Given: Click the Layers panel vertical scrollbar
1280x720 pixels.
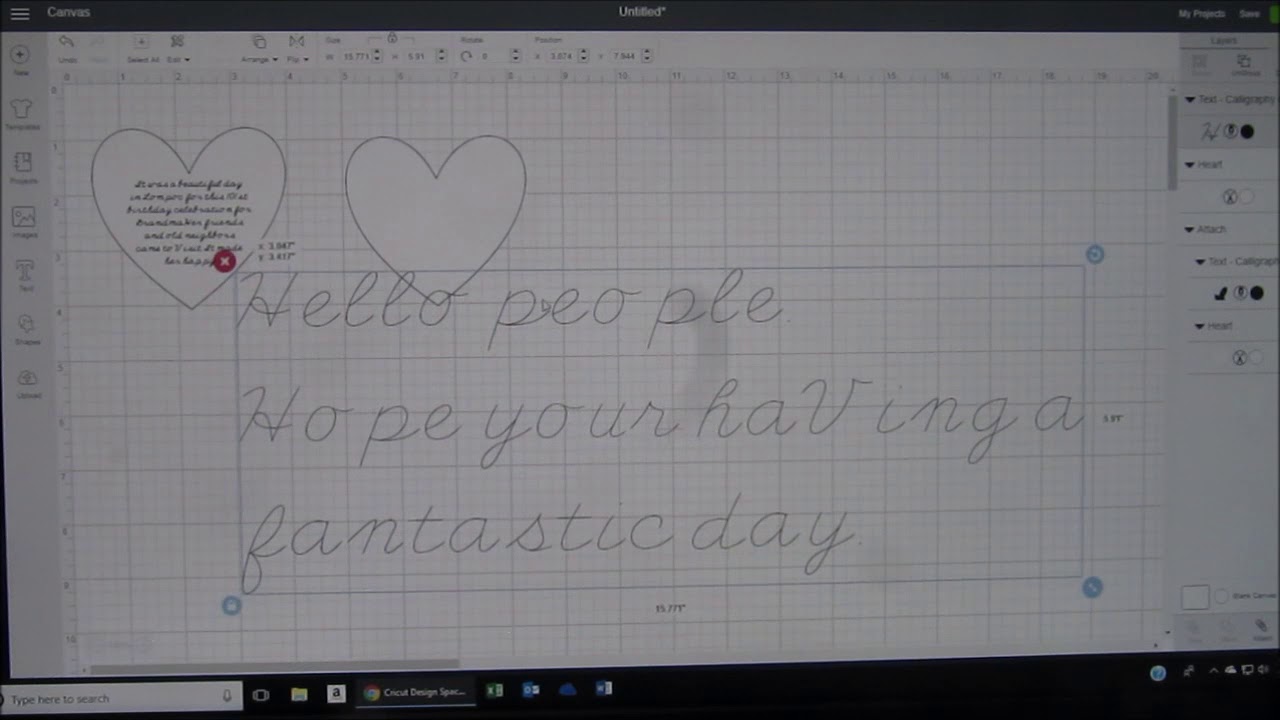Looking at the screenshot, I should [x=1171, y=140].
